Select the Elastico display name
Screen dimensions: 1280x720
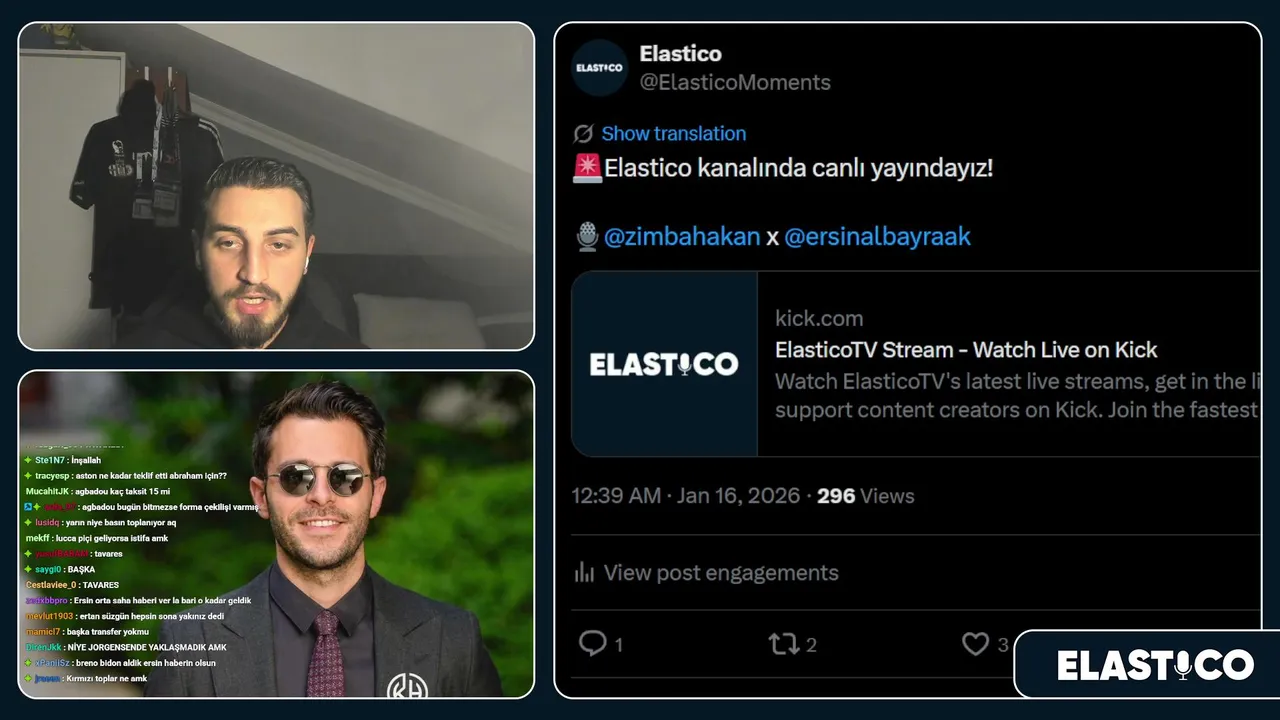click(680, 54)
